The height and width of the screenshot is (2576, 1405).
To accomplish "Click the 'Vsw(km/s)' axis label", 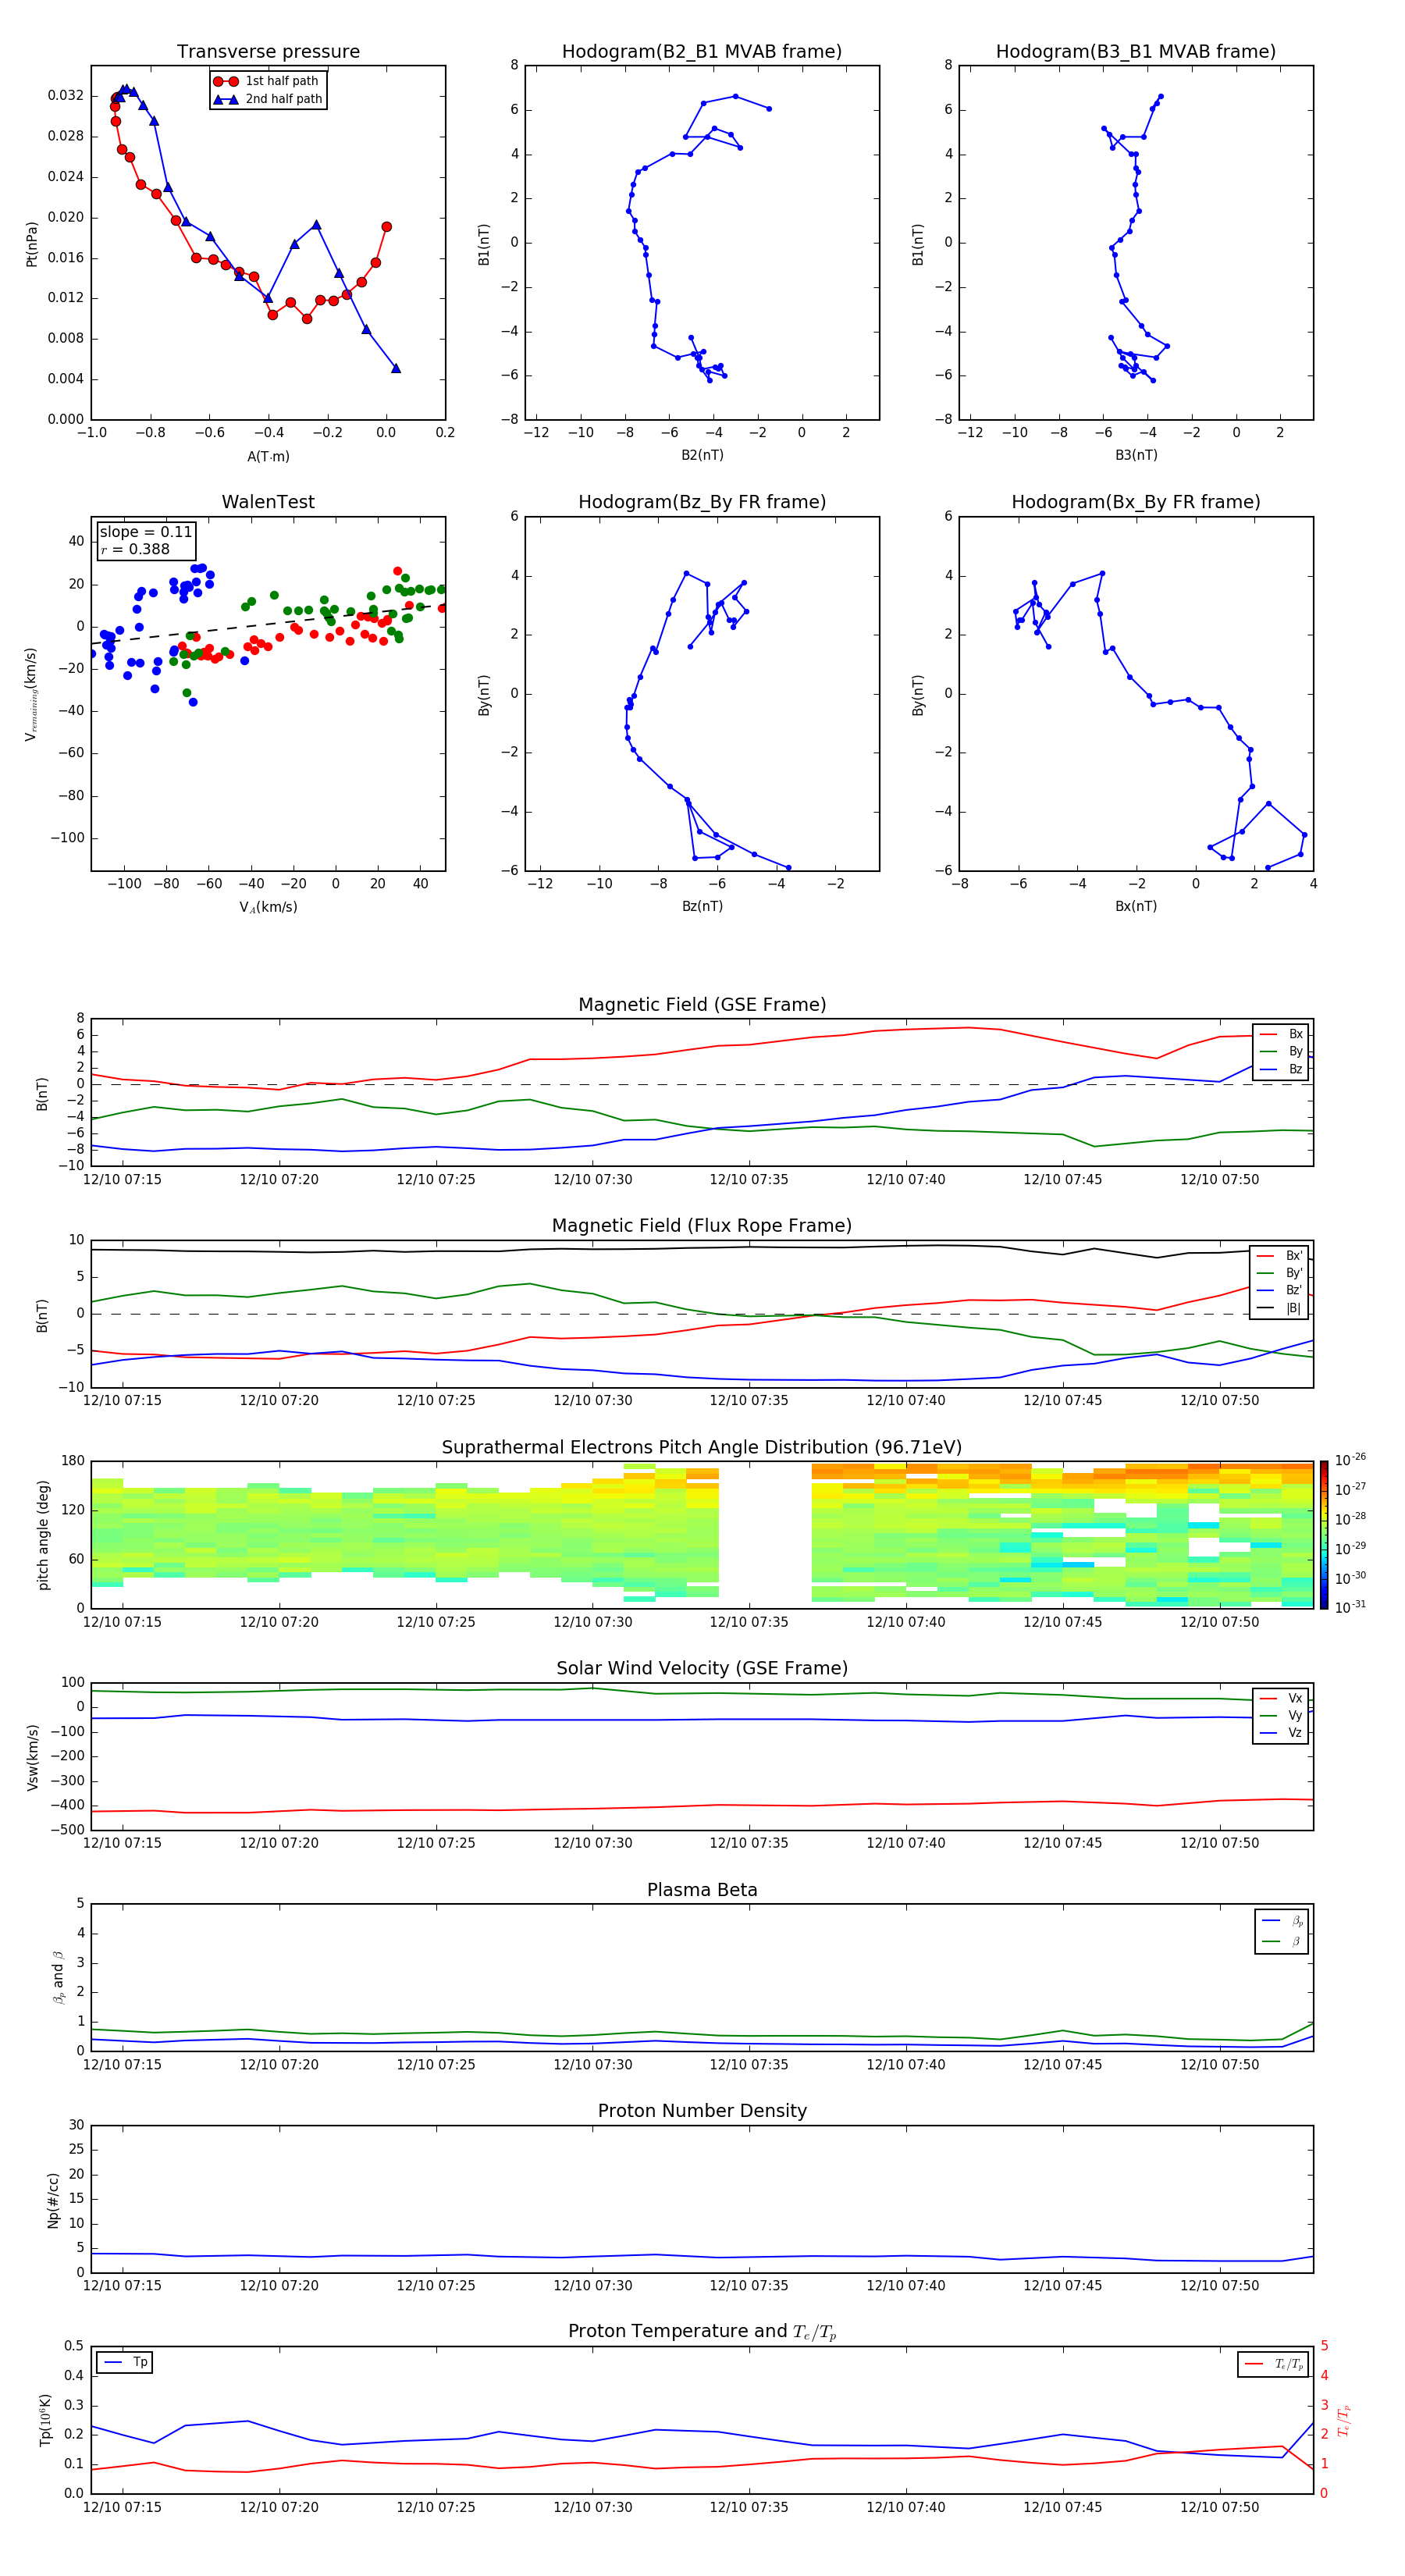I will click(32, 1757).
